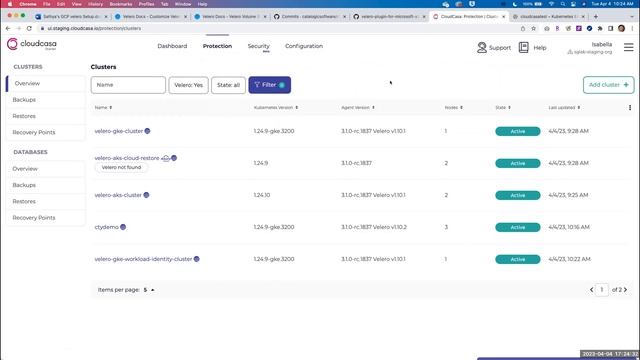The height and width of the screenshot is (360, 640).
Task: Click the Help book icon
Action: pyautogui.click(x=523, y=47)
